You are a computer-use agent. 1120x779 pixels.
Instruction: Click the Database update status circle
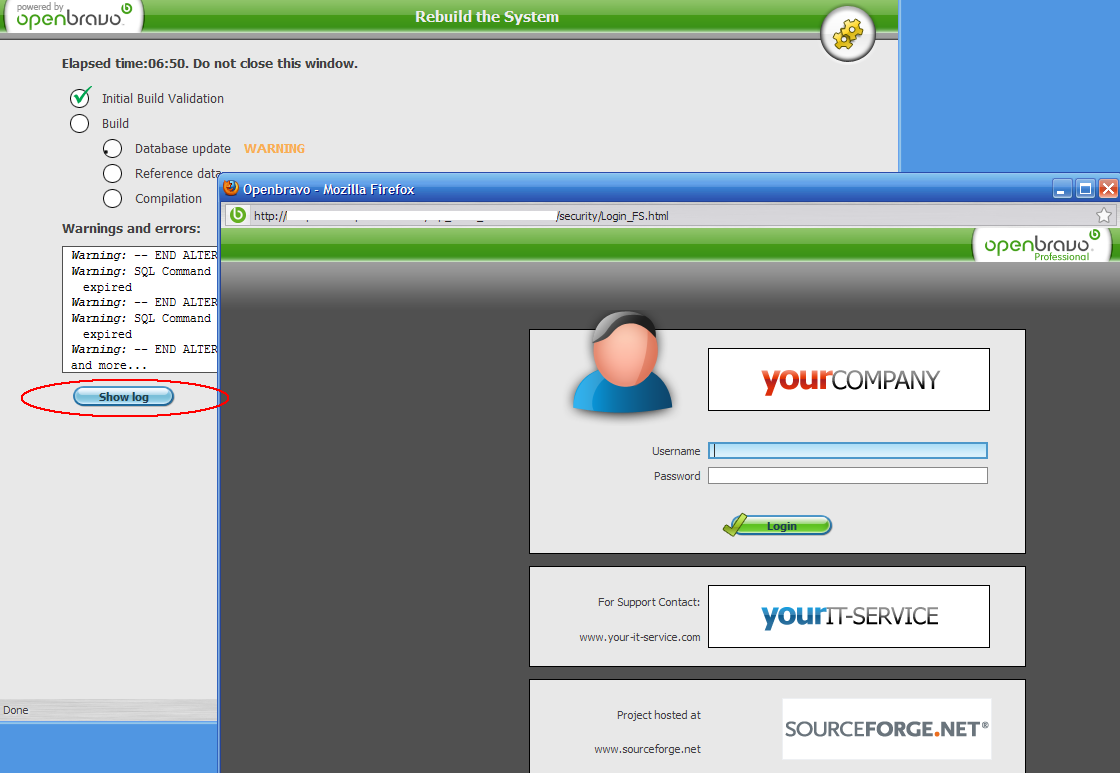112,149
